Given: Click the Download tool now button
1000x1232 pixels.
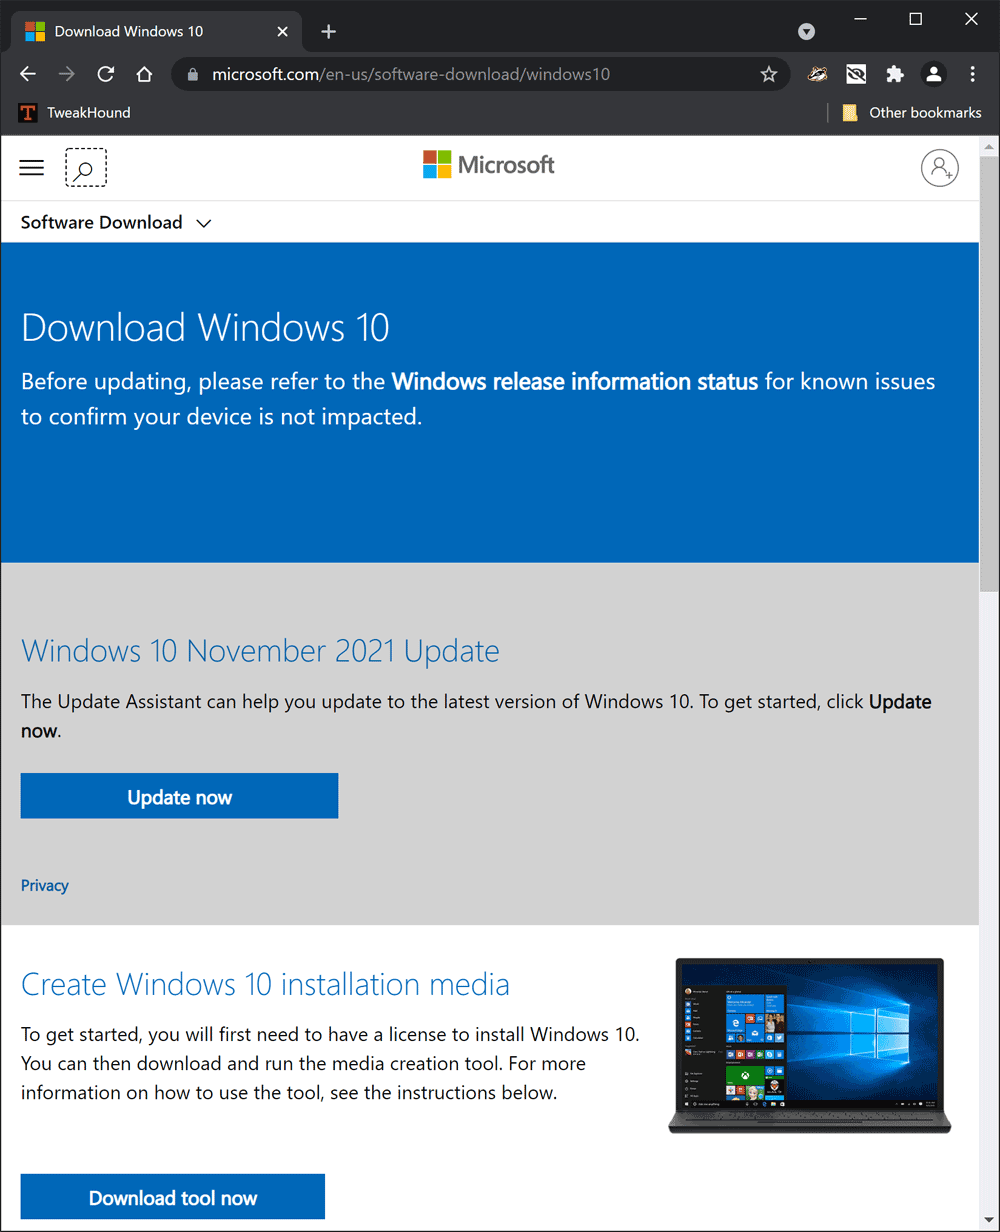Looking at the screenshot, I should (x=173, y=1197).
